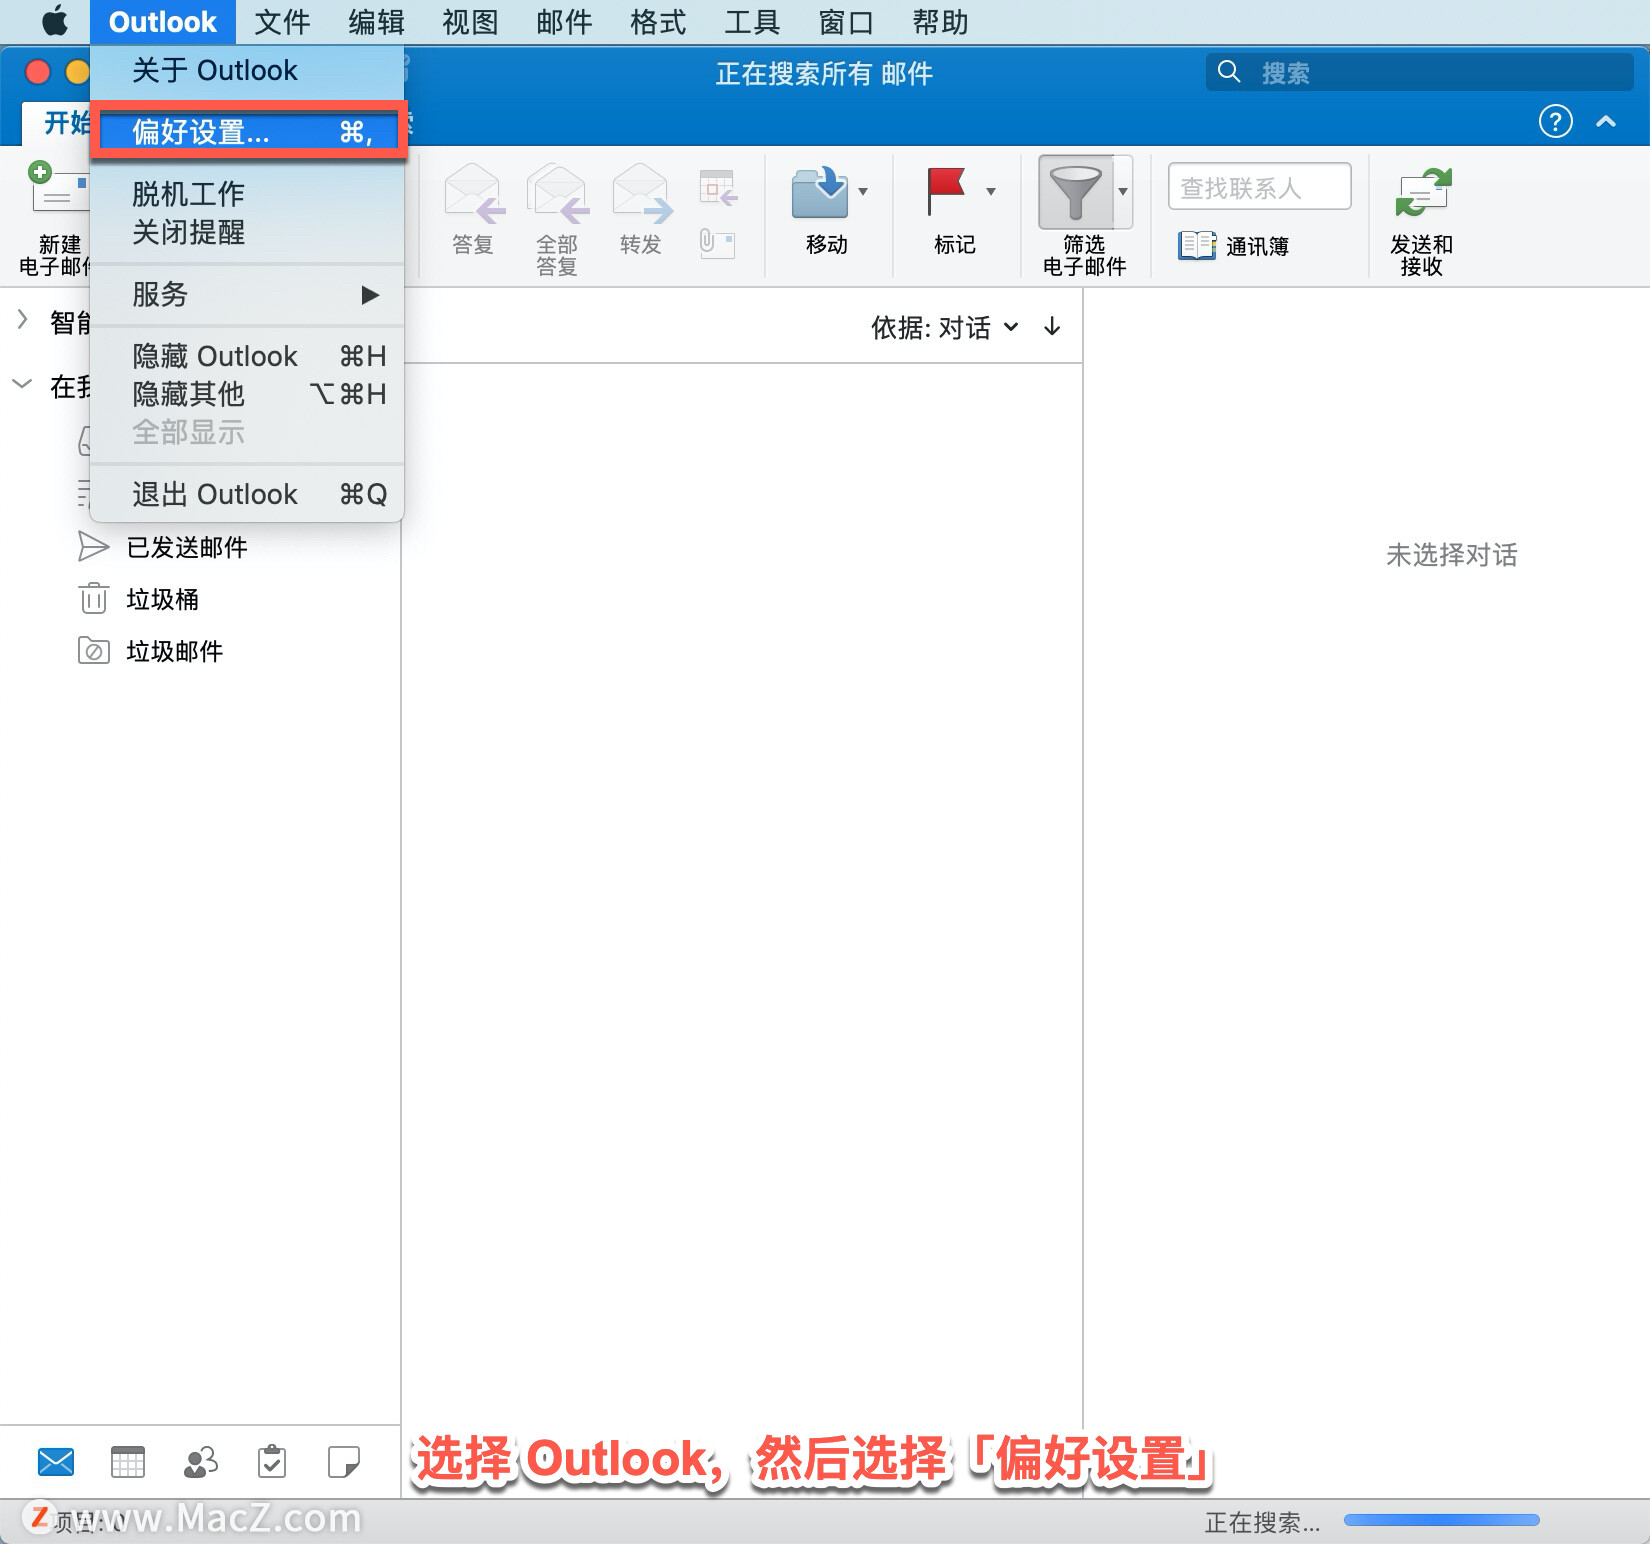Click the 答复 reply icon
The image size is (1650, 1544).
473,193
